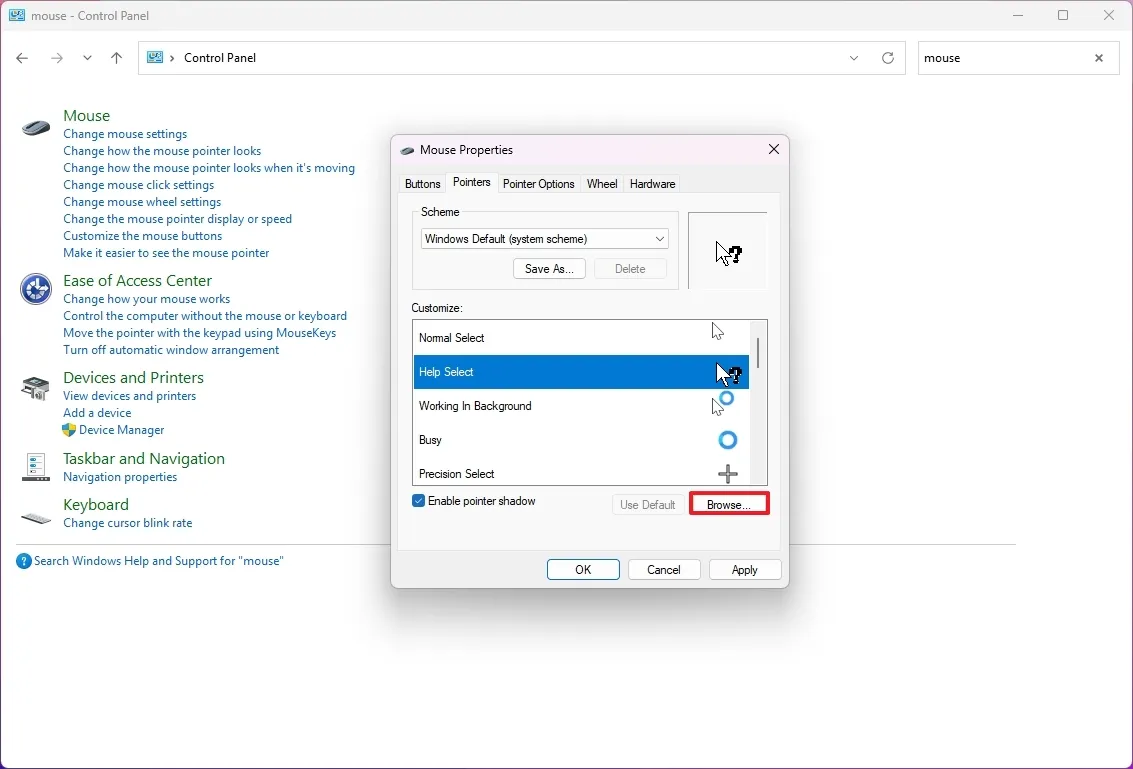
Task: Open the Change cursor blink rate link
Action: [x=128, y=523]
